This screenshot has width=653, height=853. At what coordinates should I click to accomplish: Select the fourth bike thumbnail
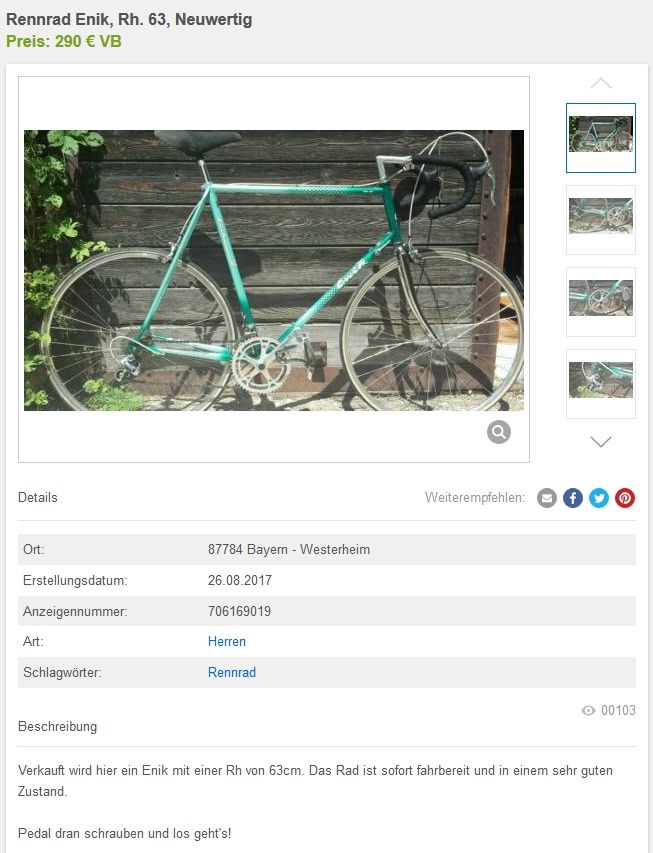[x=601, y=384]
